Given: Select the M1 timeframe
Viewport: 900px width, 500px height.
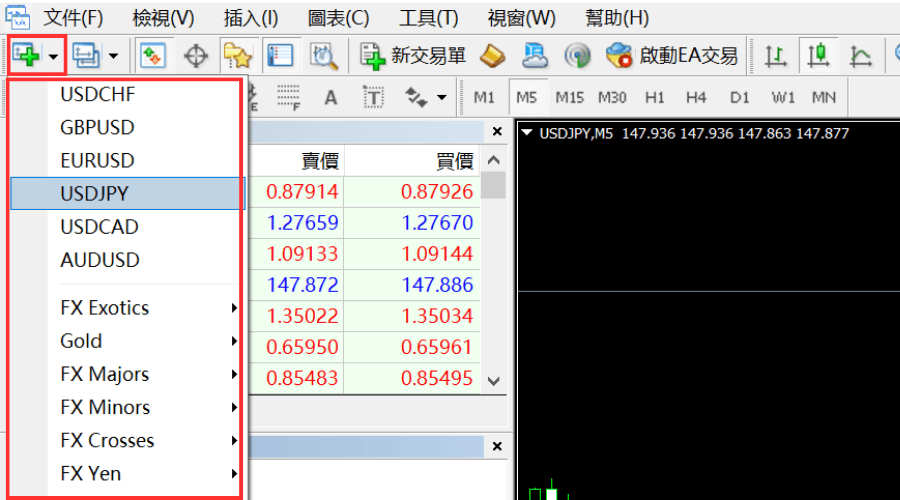Looking at the screenshot, I should (484, 98).
